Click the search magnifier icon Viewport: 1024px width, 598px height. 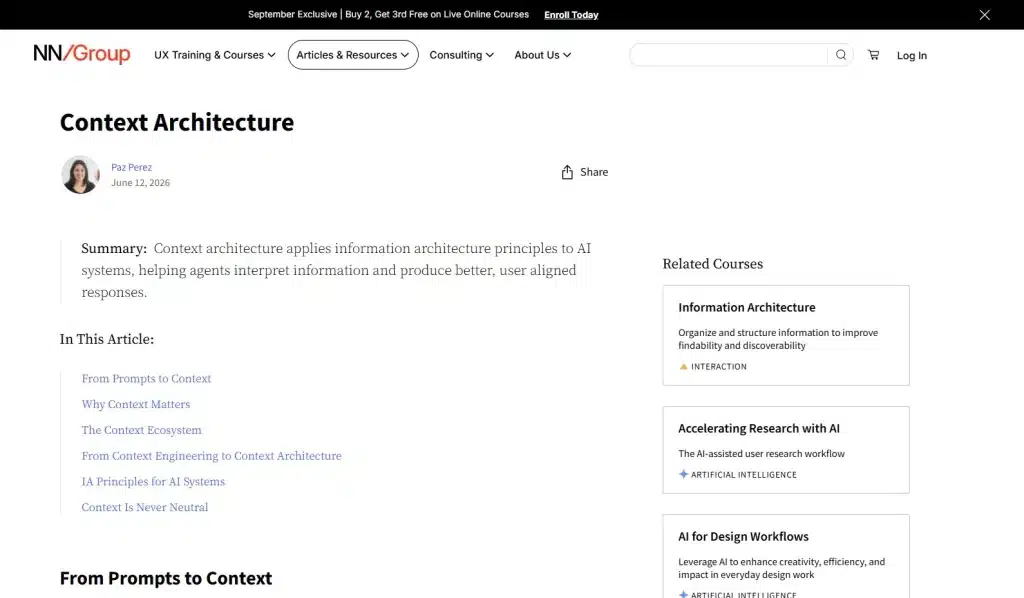coord(840,55)
